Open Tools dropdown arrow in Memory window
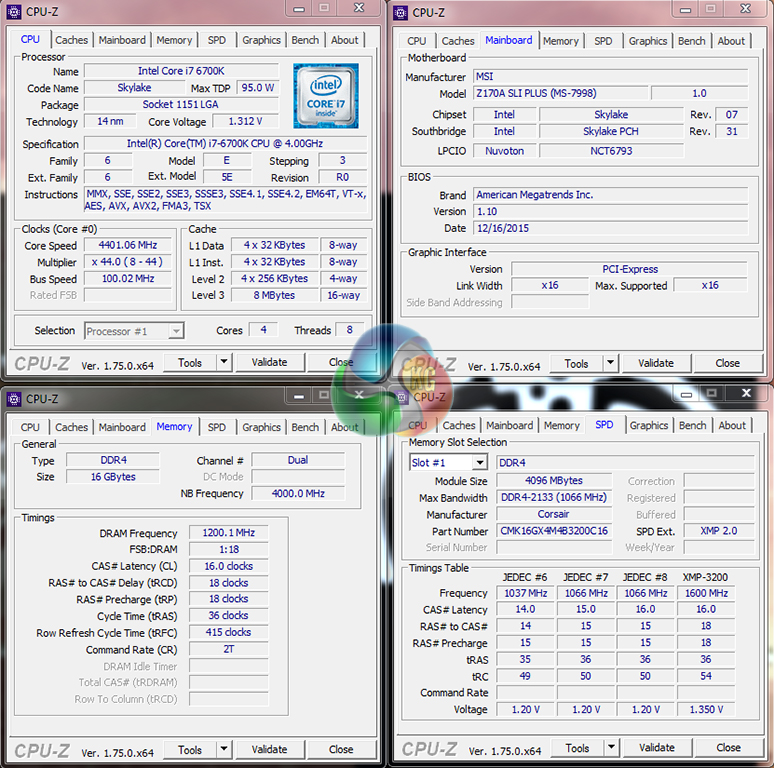This screenshot has width=774, height=768. tap(224, 749)
